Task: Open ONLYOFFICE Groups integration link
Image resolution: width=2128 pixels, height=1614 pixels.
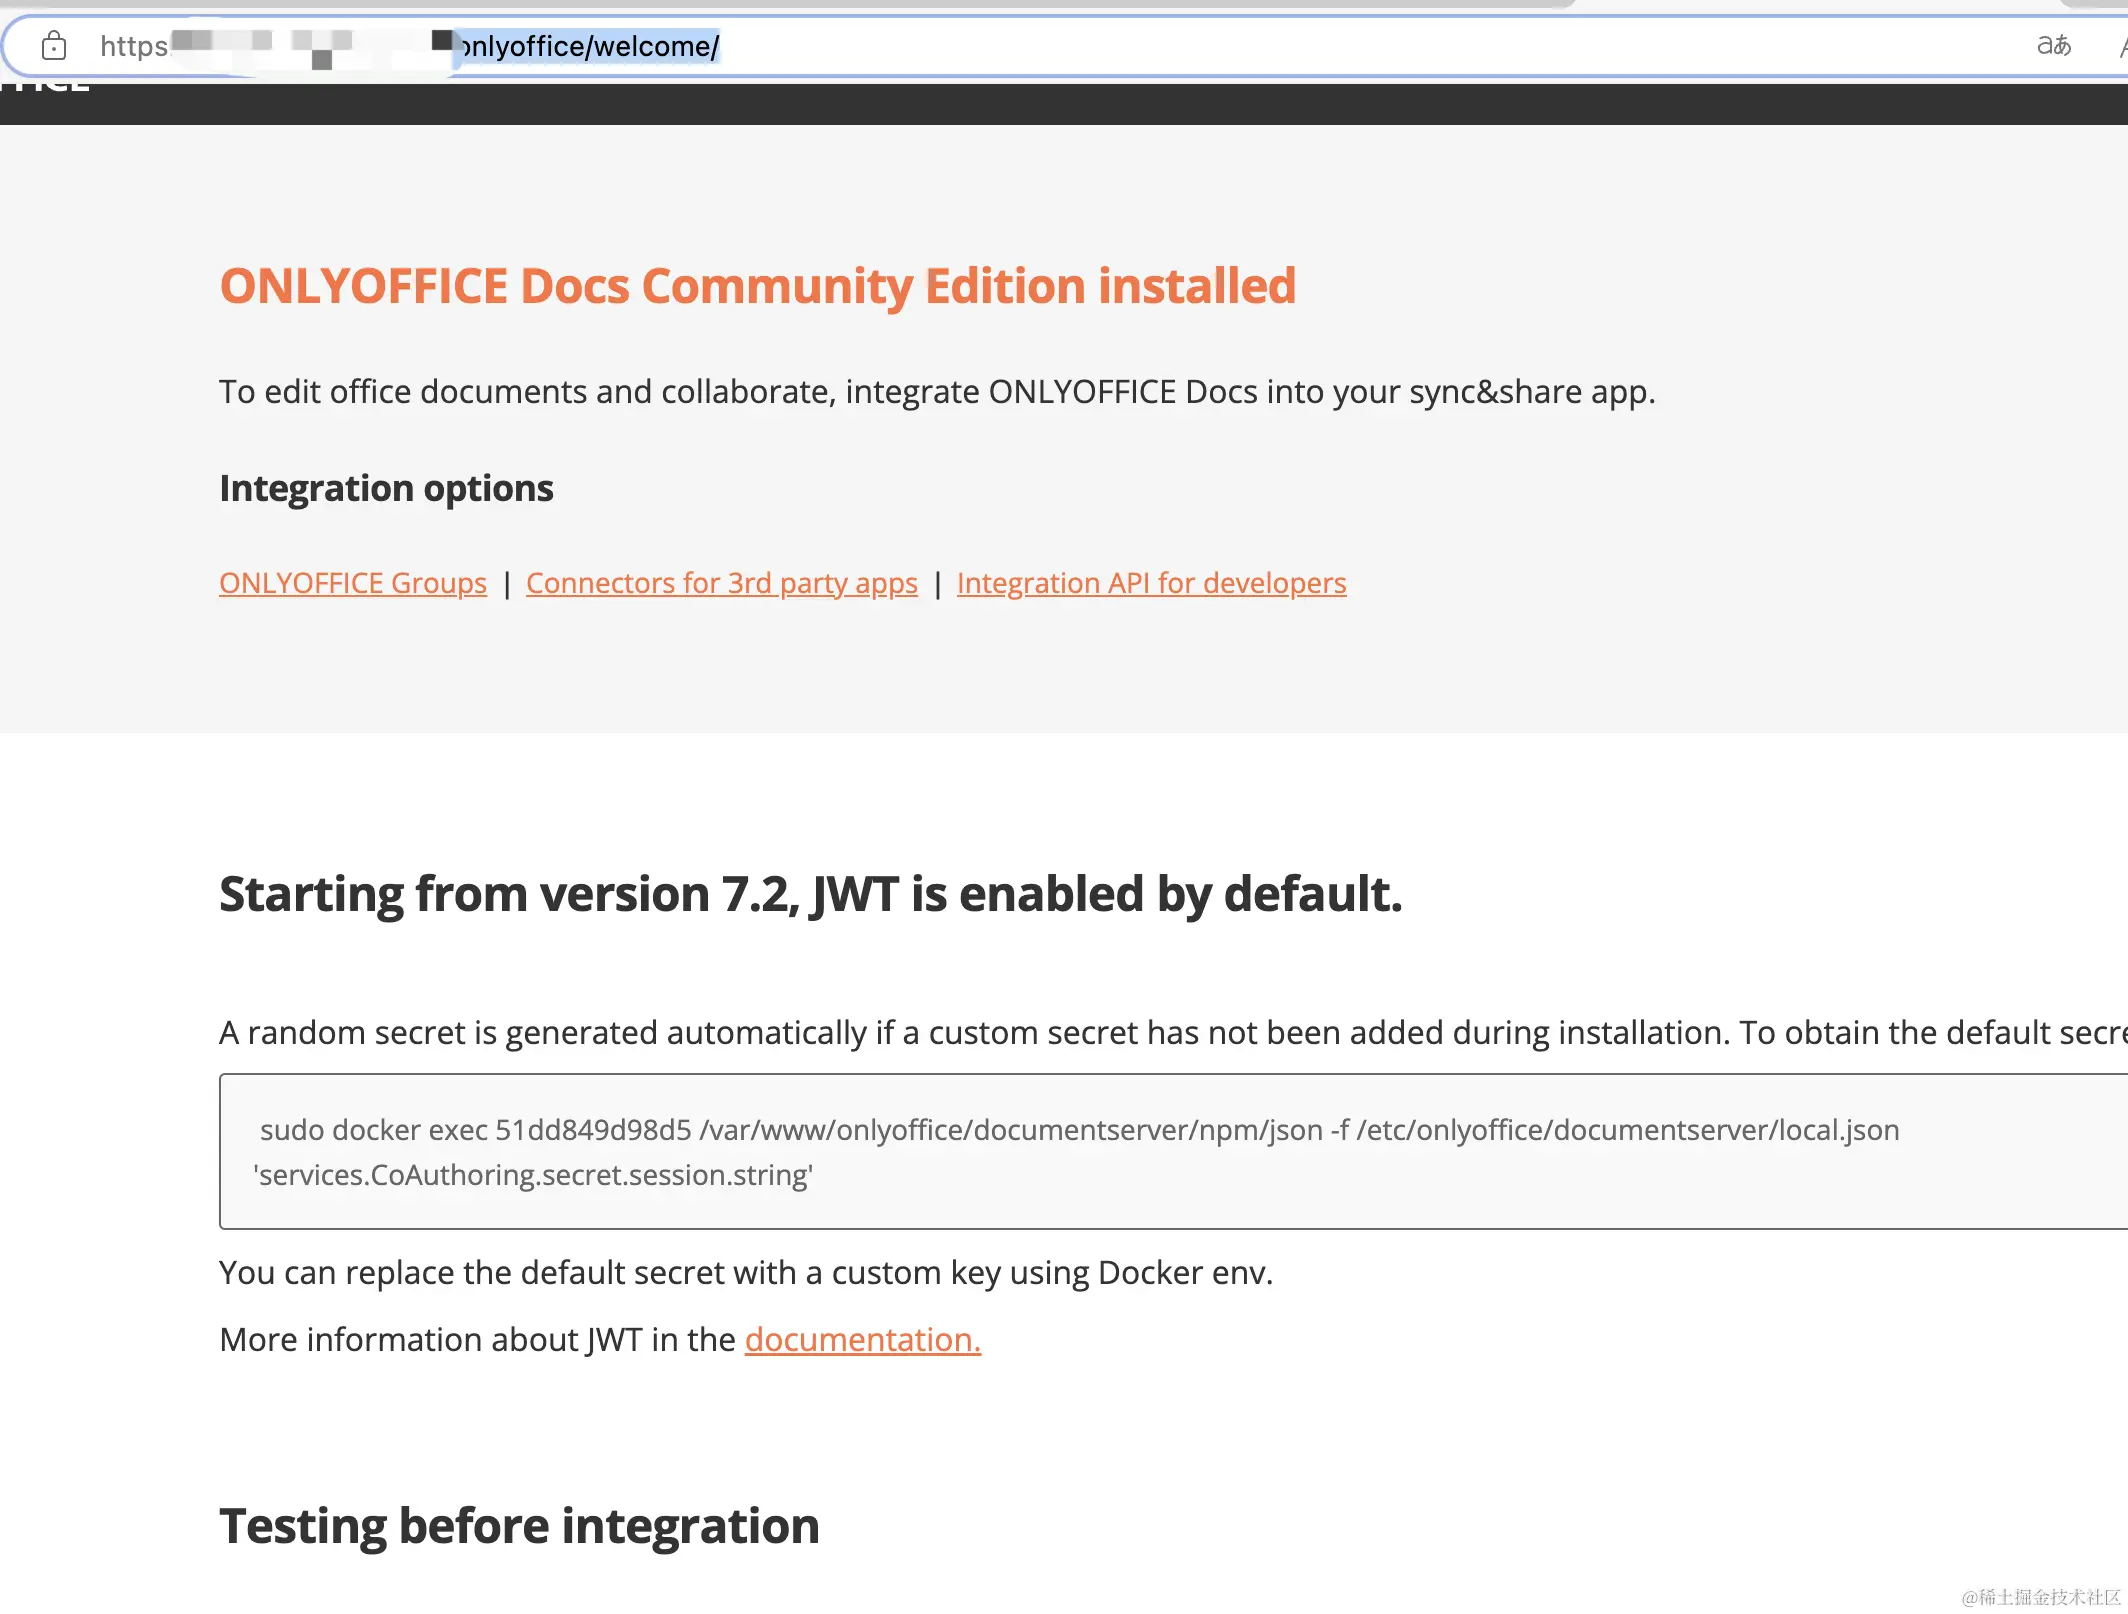Action: [352, 583]
